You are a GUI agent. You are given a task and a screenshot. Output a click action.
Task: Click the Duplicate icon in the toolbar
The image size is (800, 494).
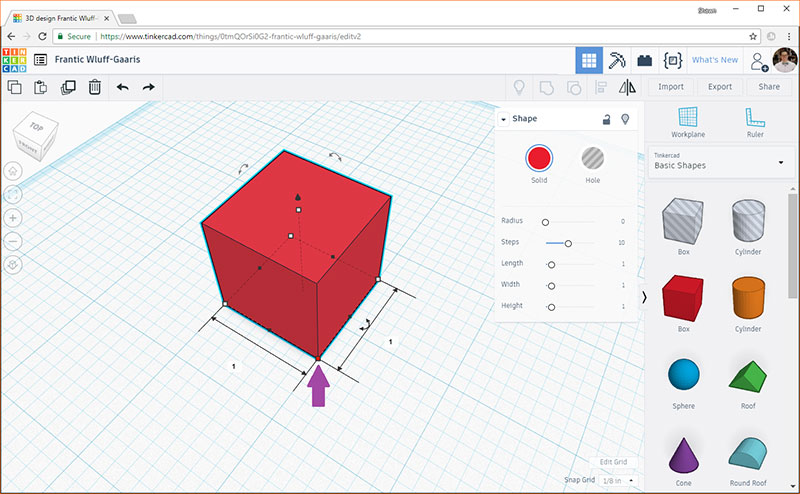(68, 88)
